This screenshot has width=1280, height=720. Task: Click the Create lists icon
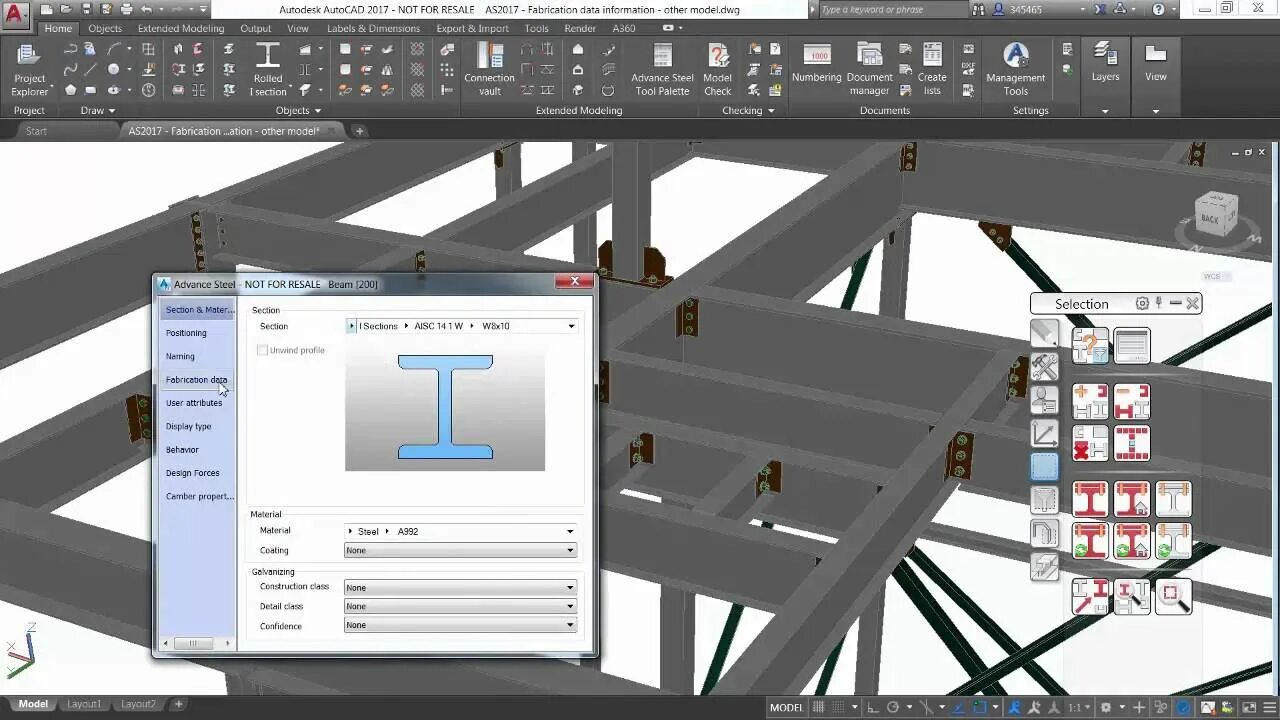point(932,69)
